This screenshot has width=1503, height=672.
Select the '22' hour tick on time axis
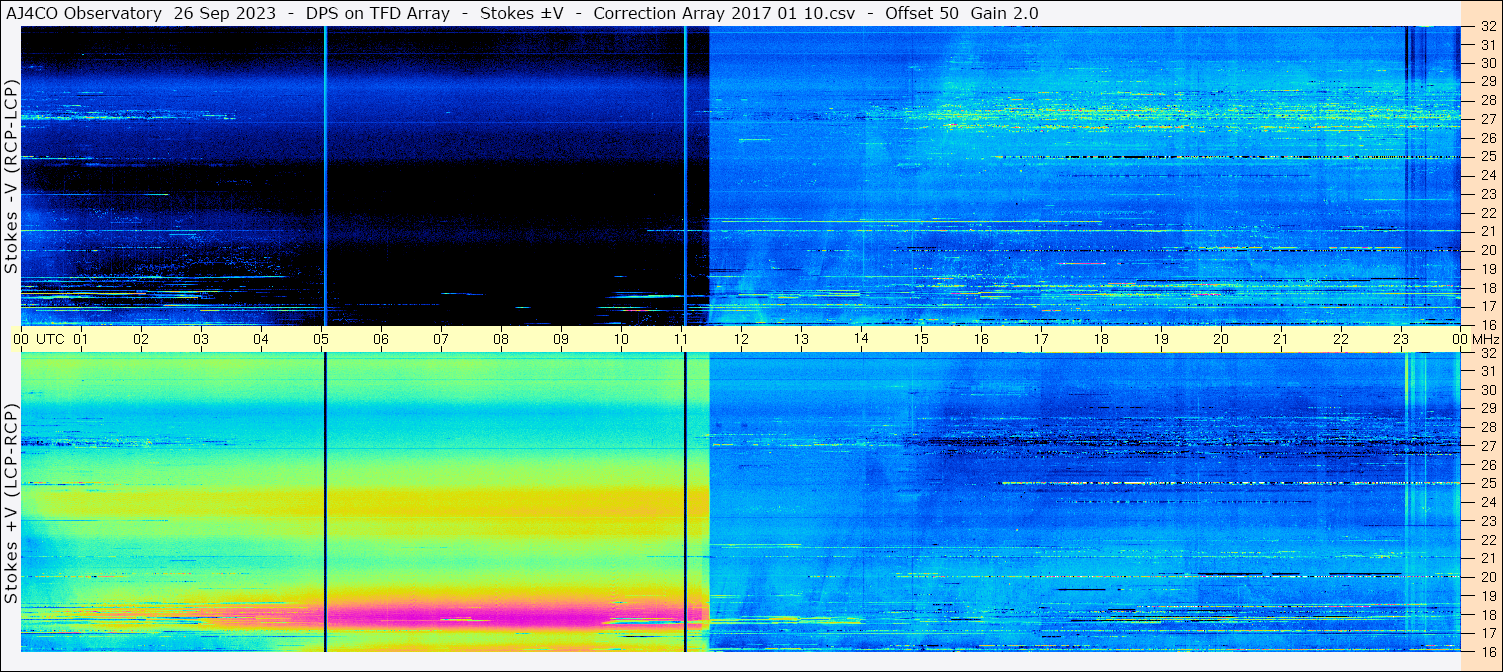pos(1341,339)
